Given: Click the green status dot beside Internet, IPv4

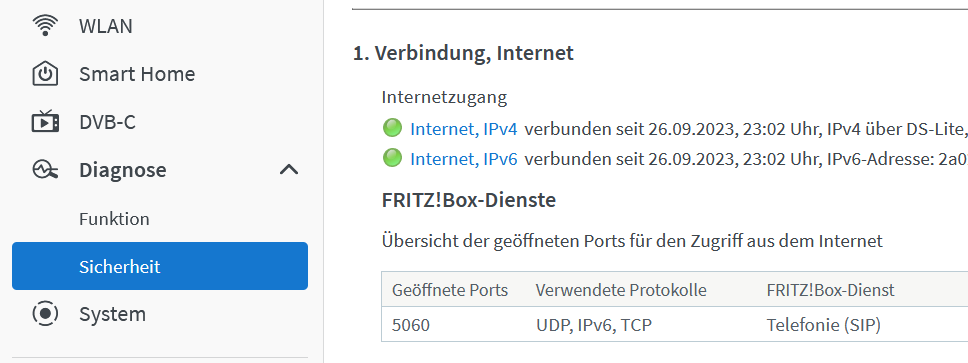Looking at the screenshot, I should click(x=392, y=128).
